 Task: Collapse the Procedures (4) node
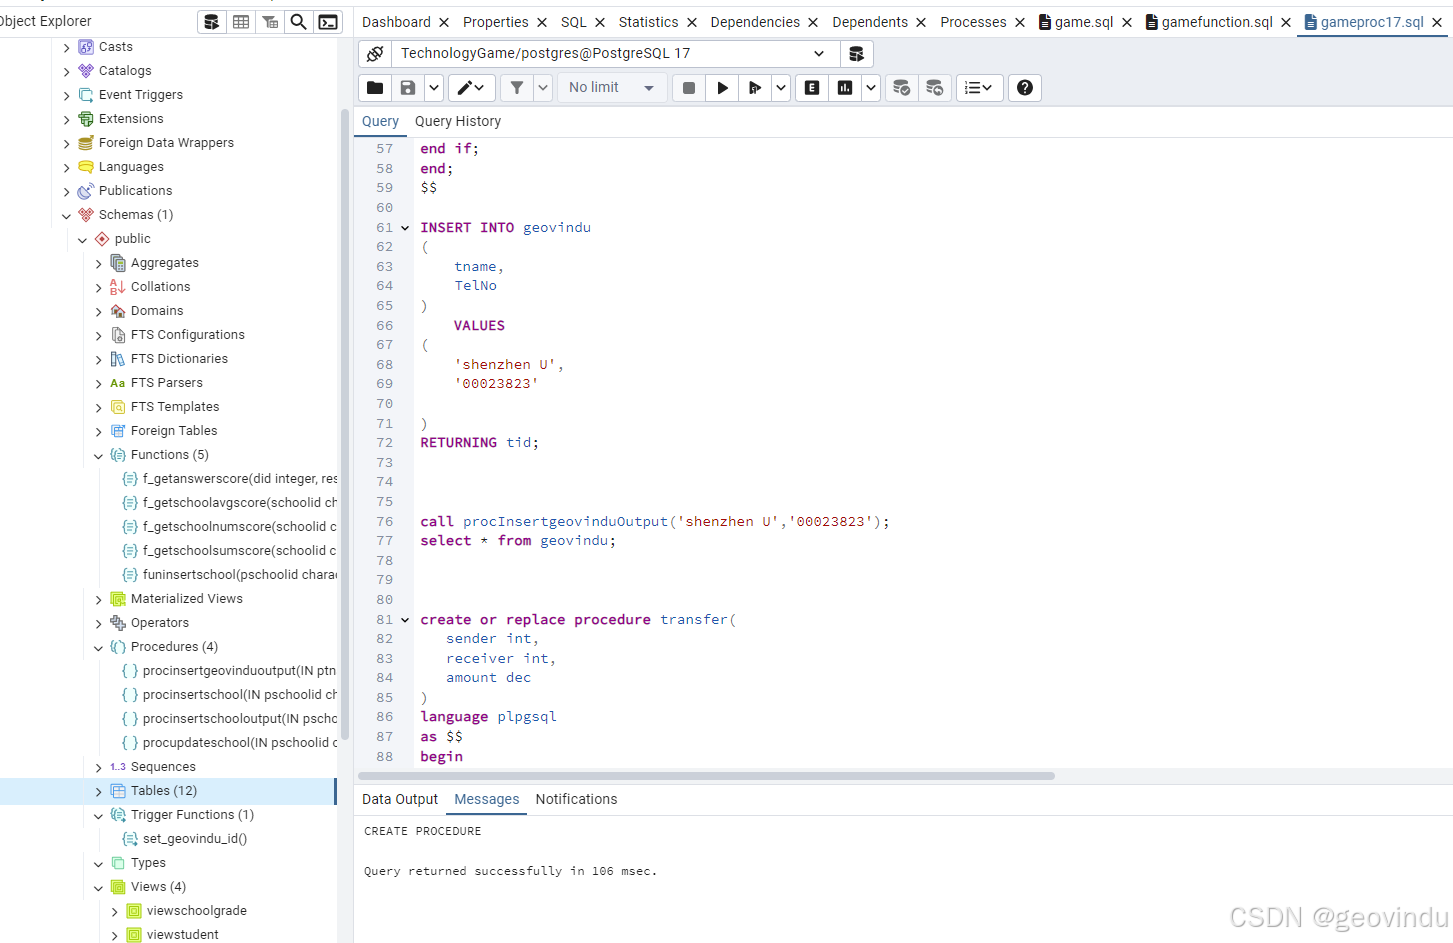point(99,647)
